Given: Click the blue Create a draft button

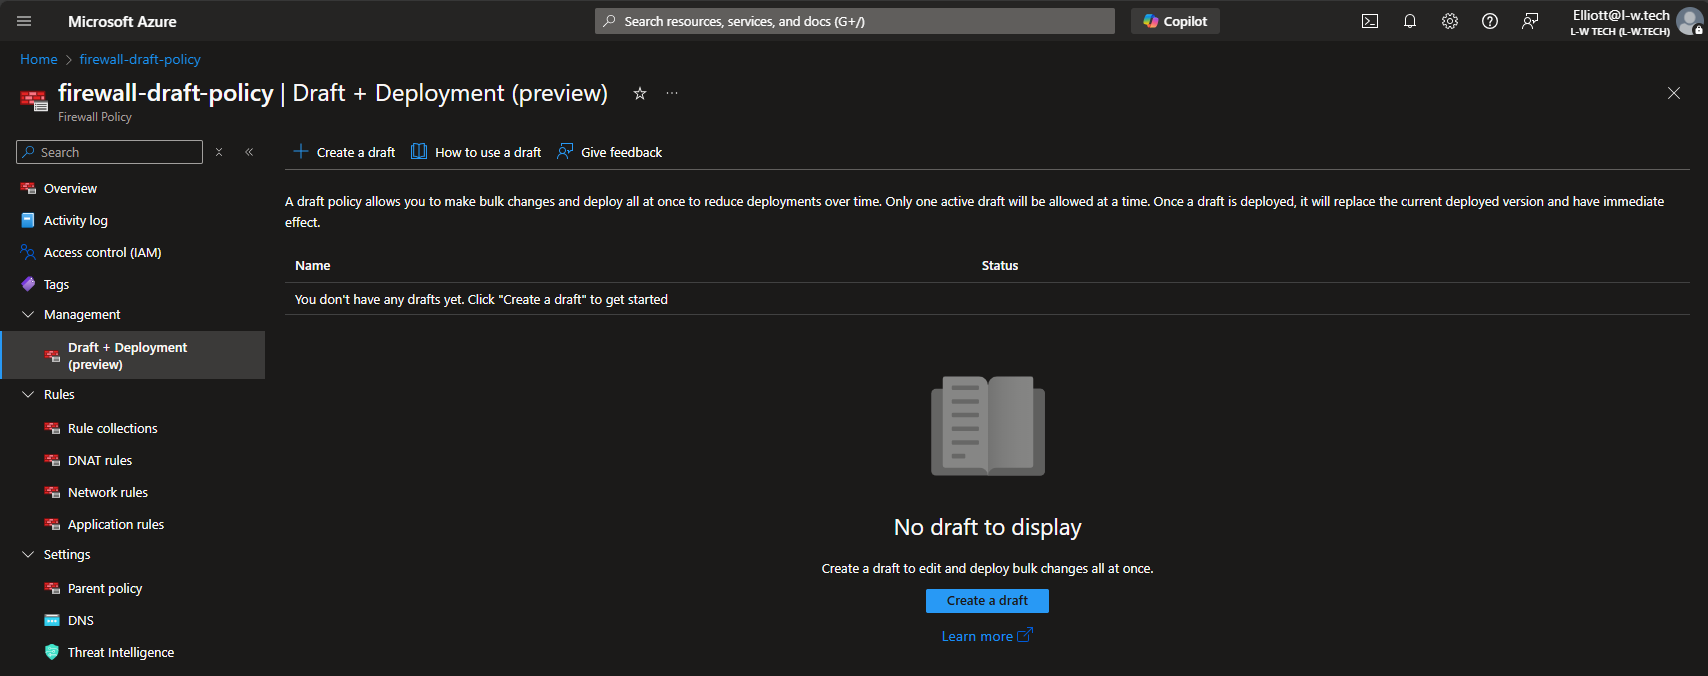Looking at the screenshot, I should click(987, 600).
